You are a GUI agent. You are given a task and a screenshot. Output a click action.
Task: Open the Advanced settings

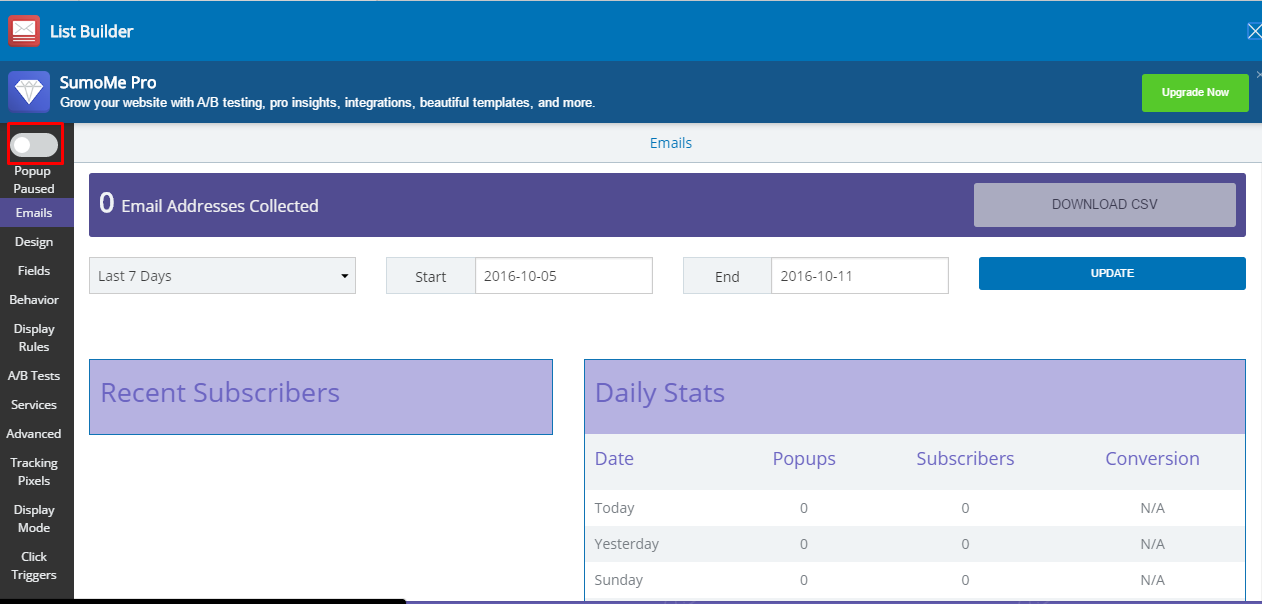(x=34, y=434)
